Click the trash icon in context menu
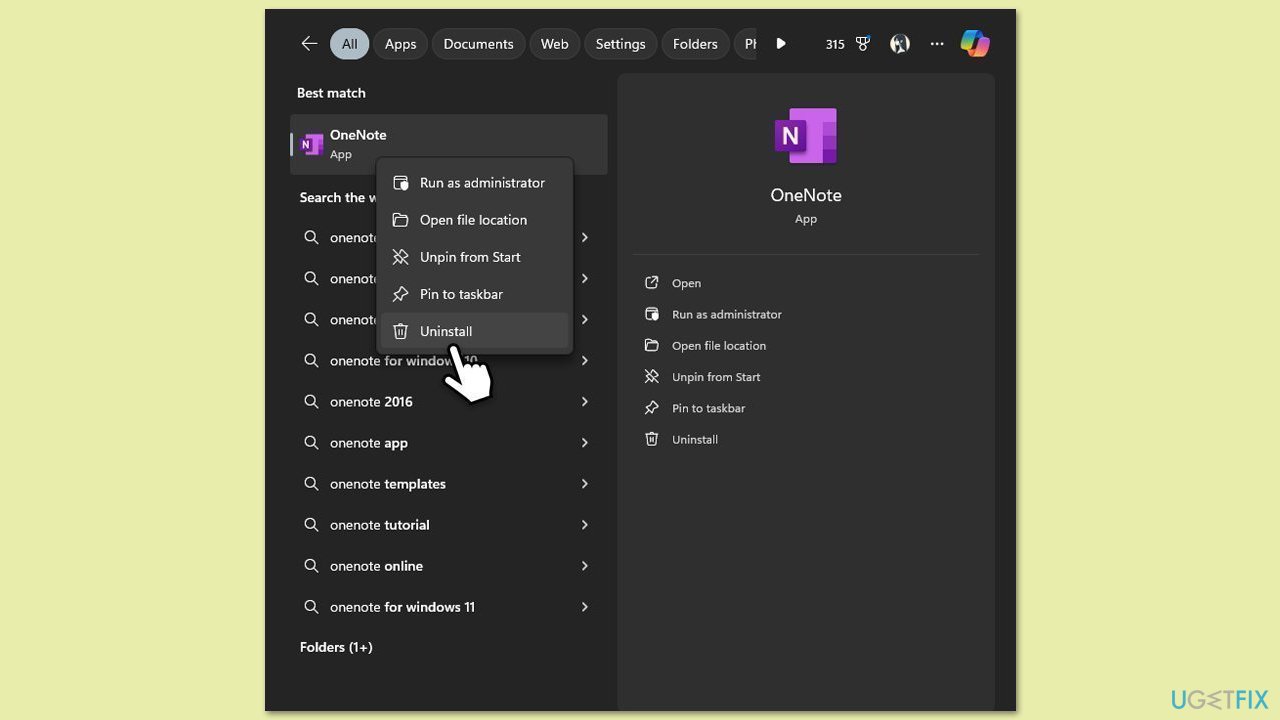 (x=401, y=331)
